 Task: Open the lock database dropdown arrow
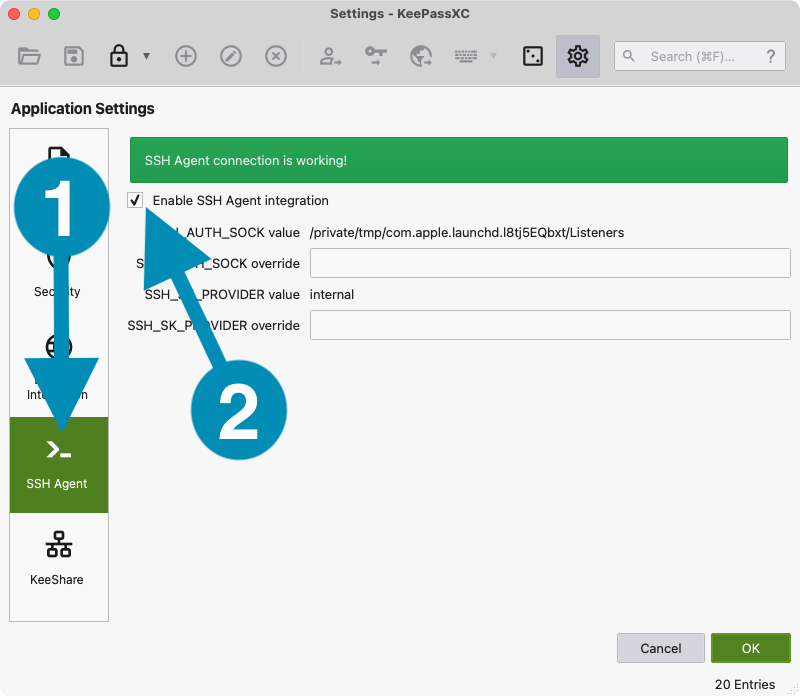pos(146,56)
